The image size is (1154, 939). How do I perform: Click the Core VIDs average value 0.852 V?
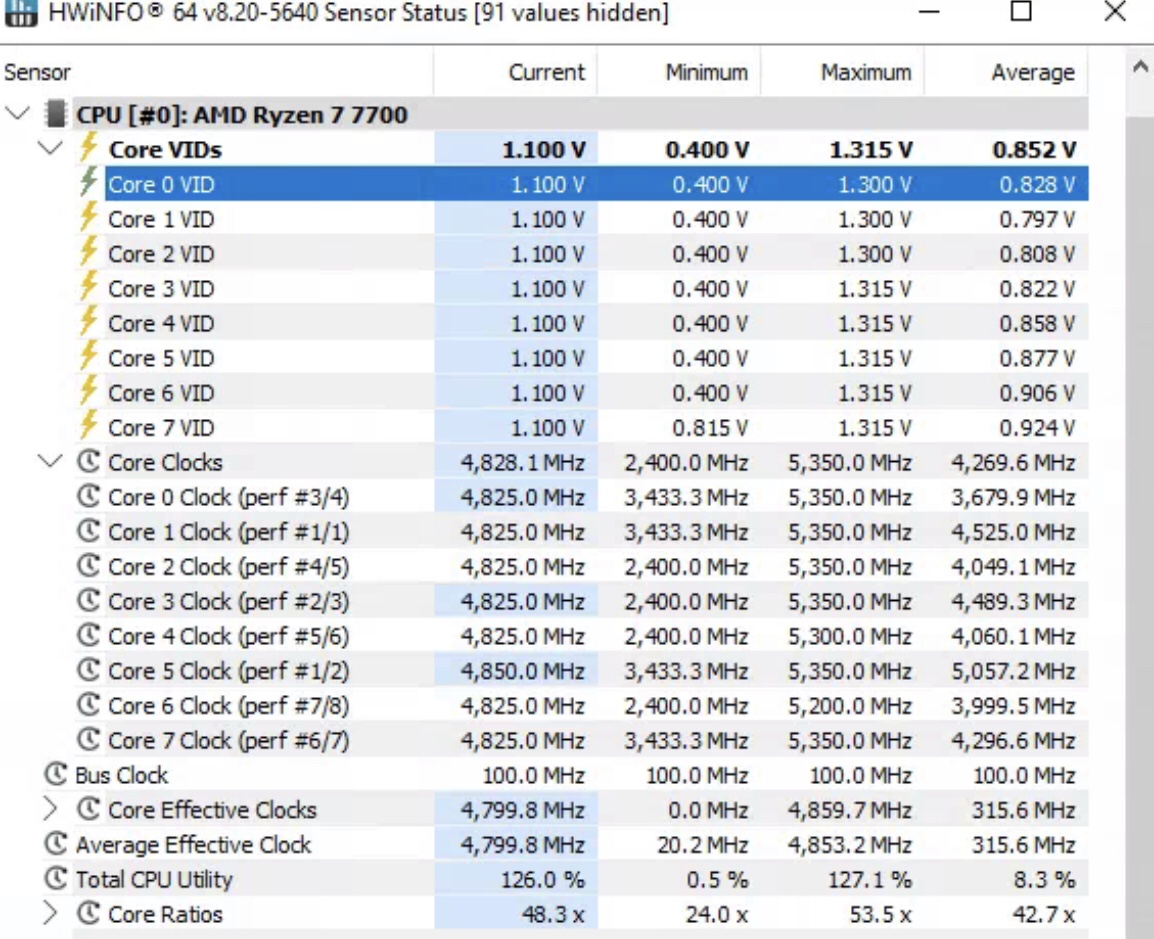(1034, 149)
